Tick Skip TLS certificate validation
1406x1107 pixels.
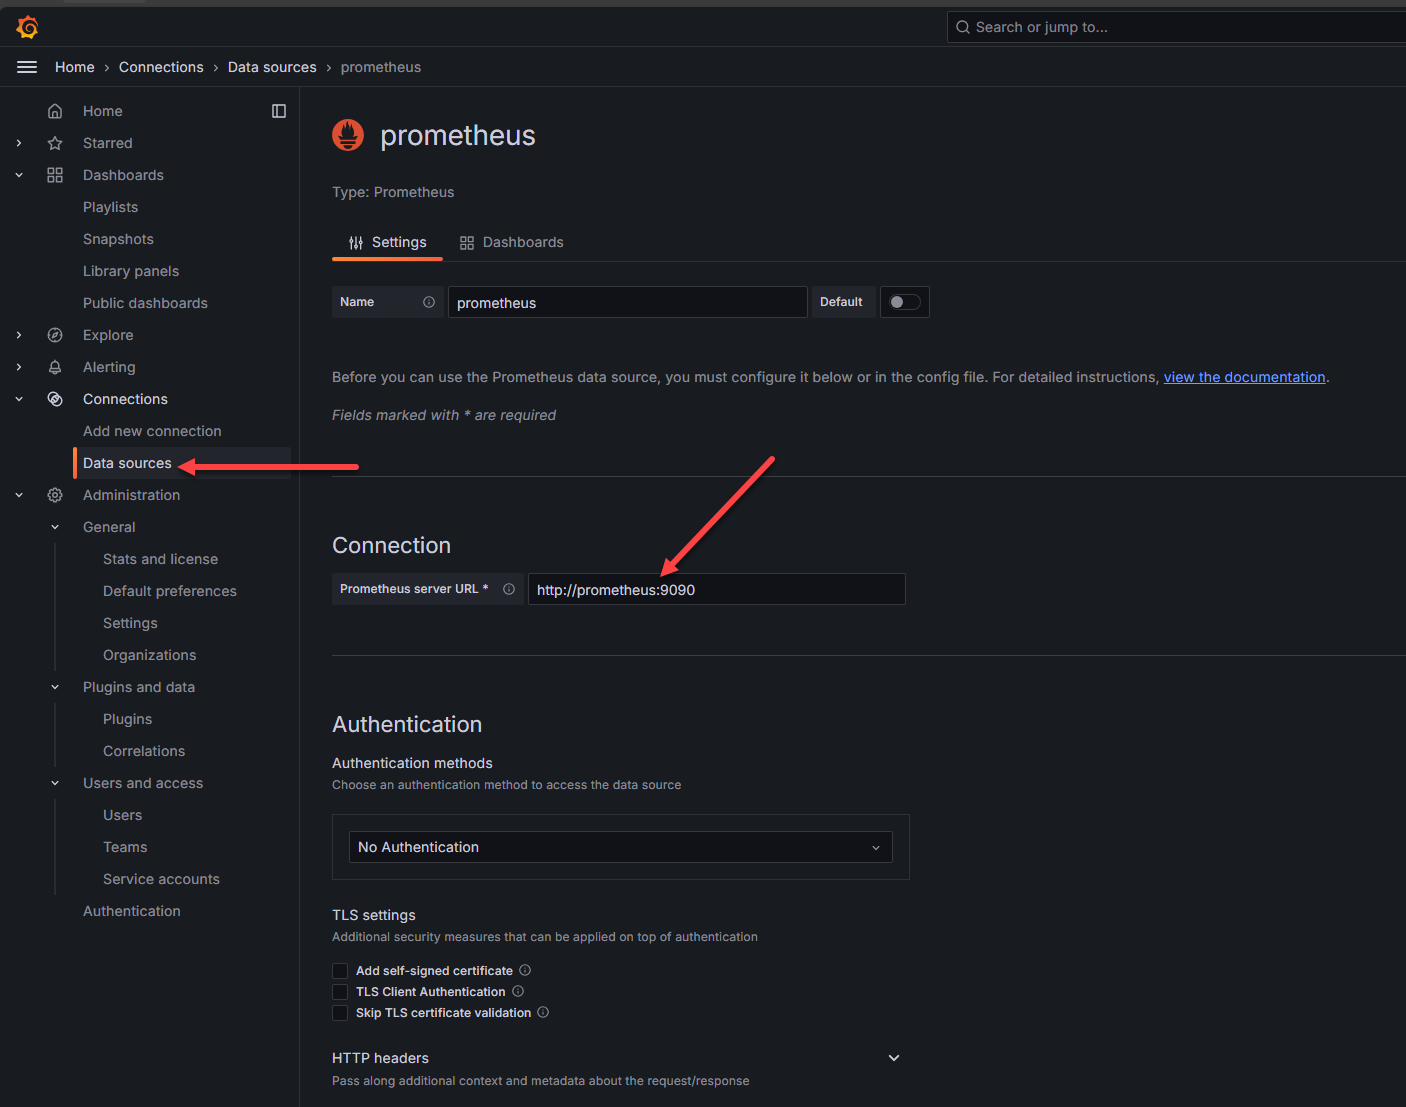pyautogui.click(x=340, y=1013)
